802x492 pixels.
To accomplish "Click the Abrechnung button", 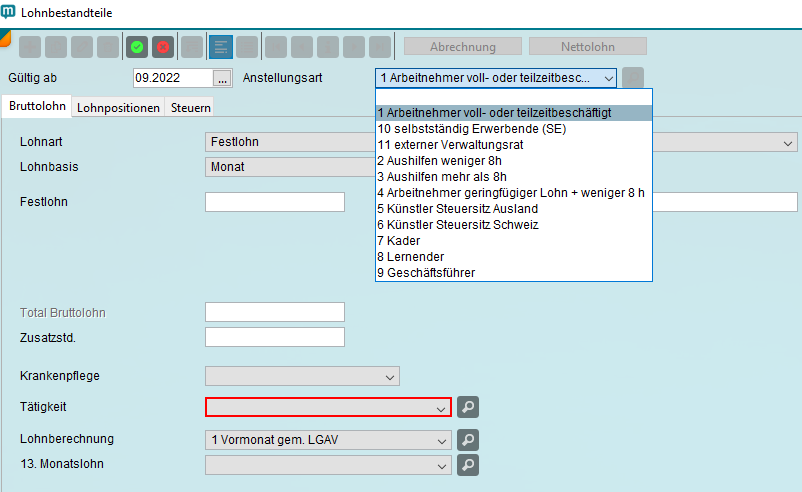I will pos(463,47).
